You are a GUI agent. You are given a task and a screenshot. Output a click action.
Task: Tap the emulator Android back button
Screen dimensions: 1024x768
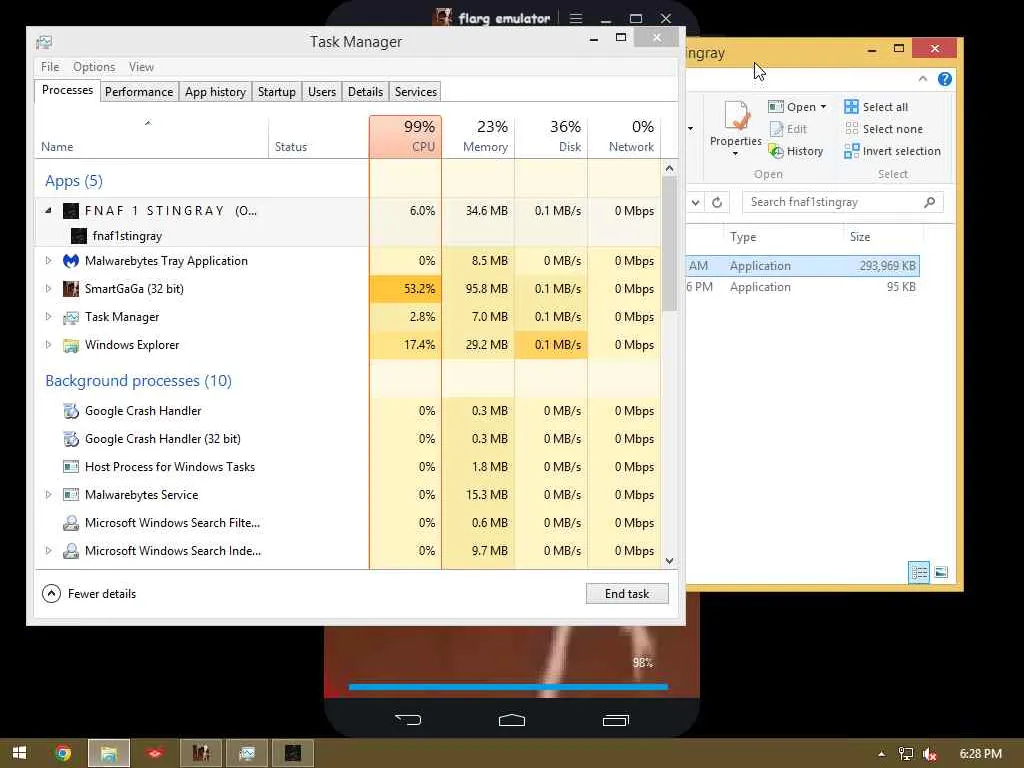tap(408, 720)
